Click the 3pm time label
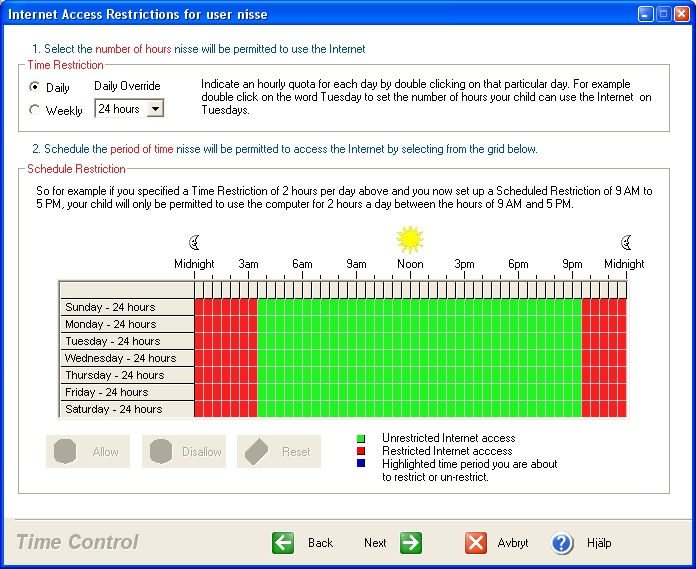The height and width of the screenshot is (569, 696). pyautogui.click(x=464, y=264)
